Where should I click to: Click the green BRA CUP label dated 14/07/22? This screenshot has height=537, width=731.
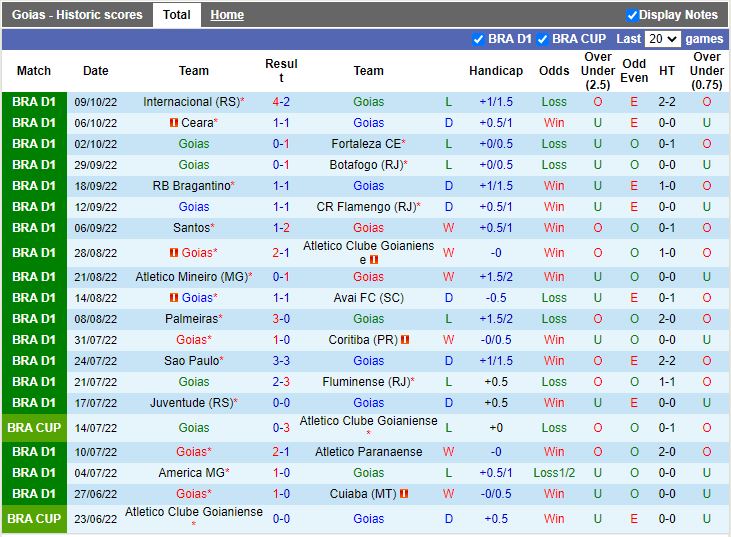coord(34,427)
